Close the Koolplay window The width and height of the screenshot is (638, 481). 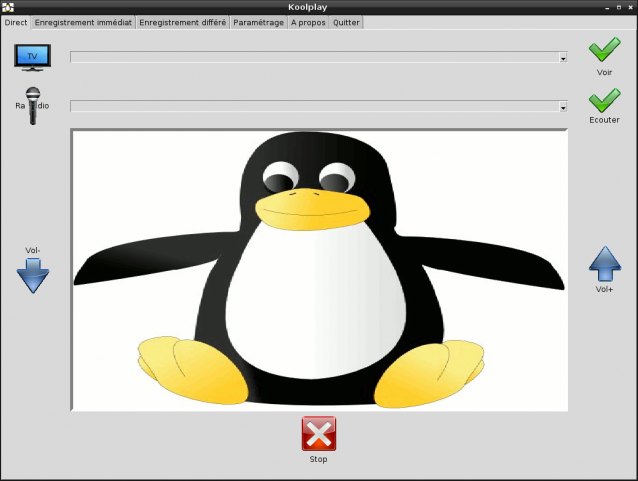coord(630,7)
